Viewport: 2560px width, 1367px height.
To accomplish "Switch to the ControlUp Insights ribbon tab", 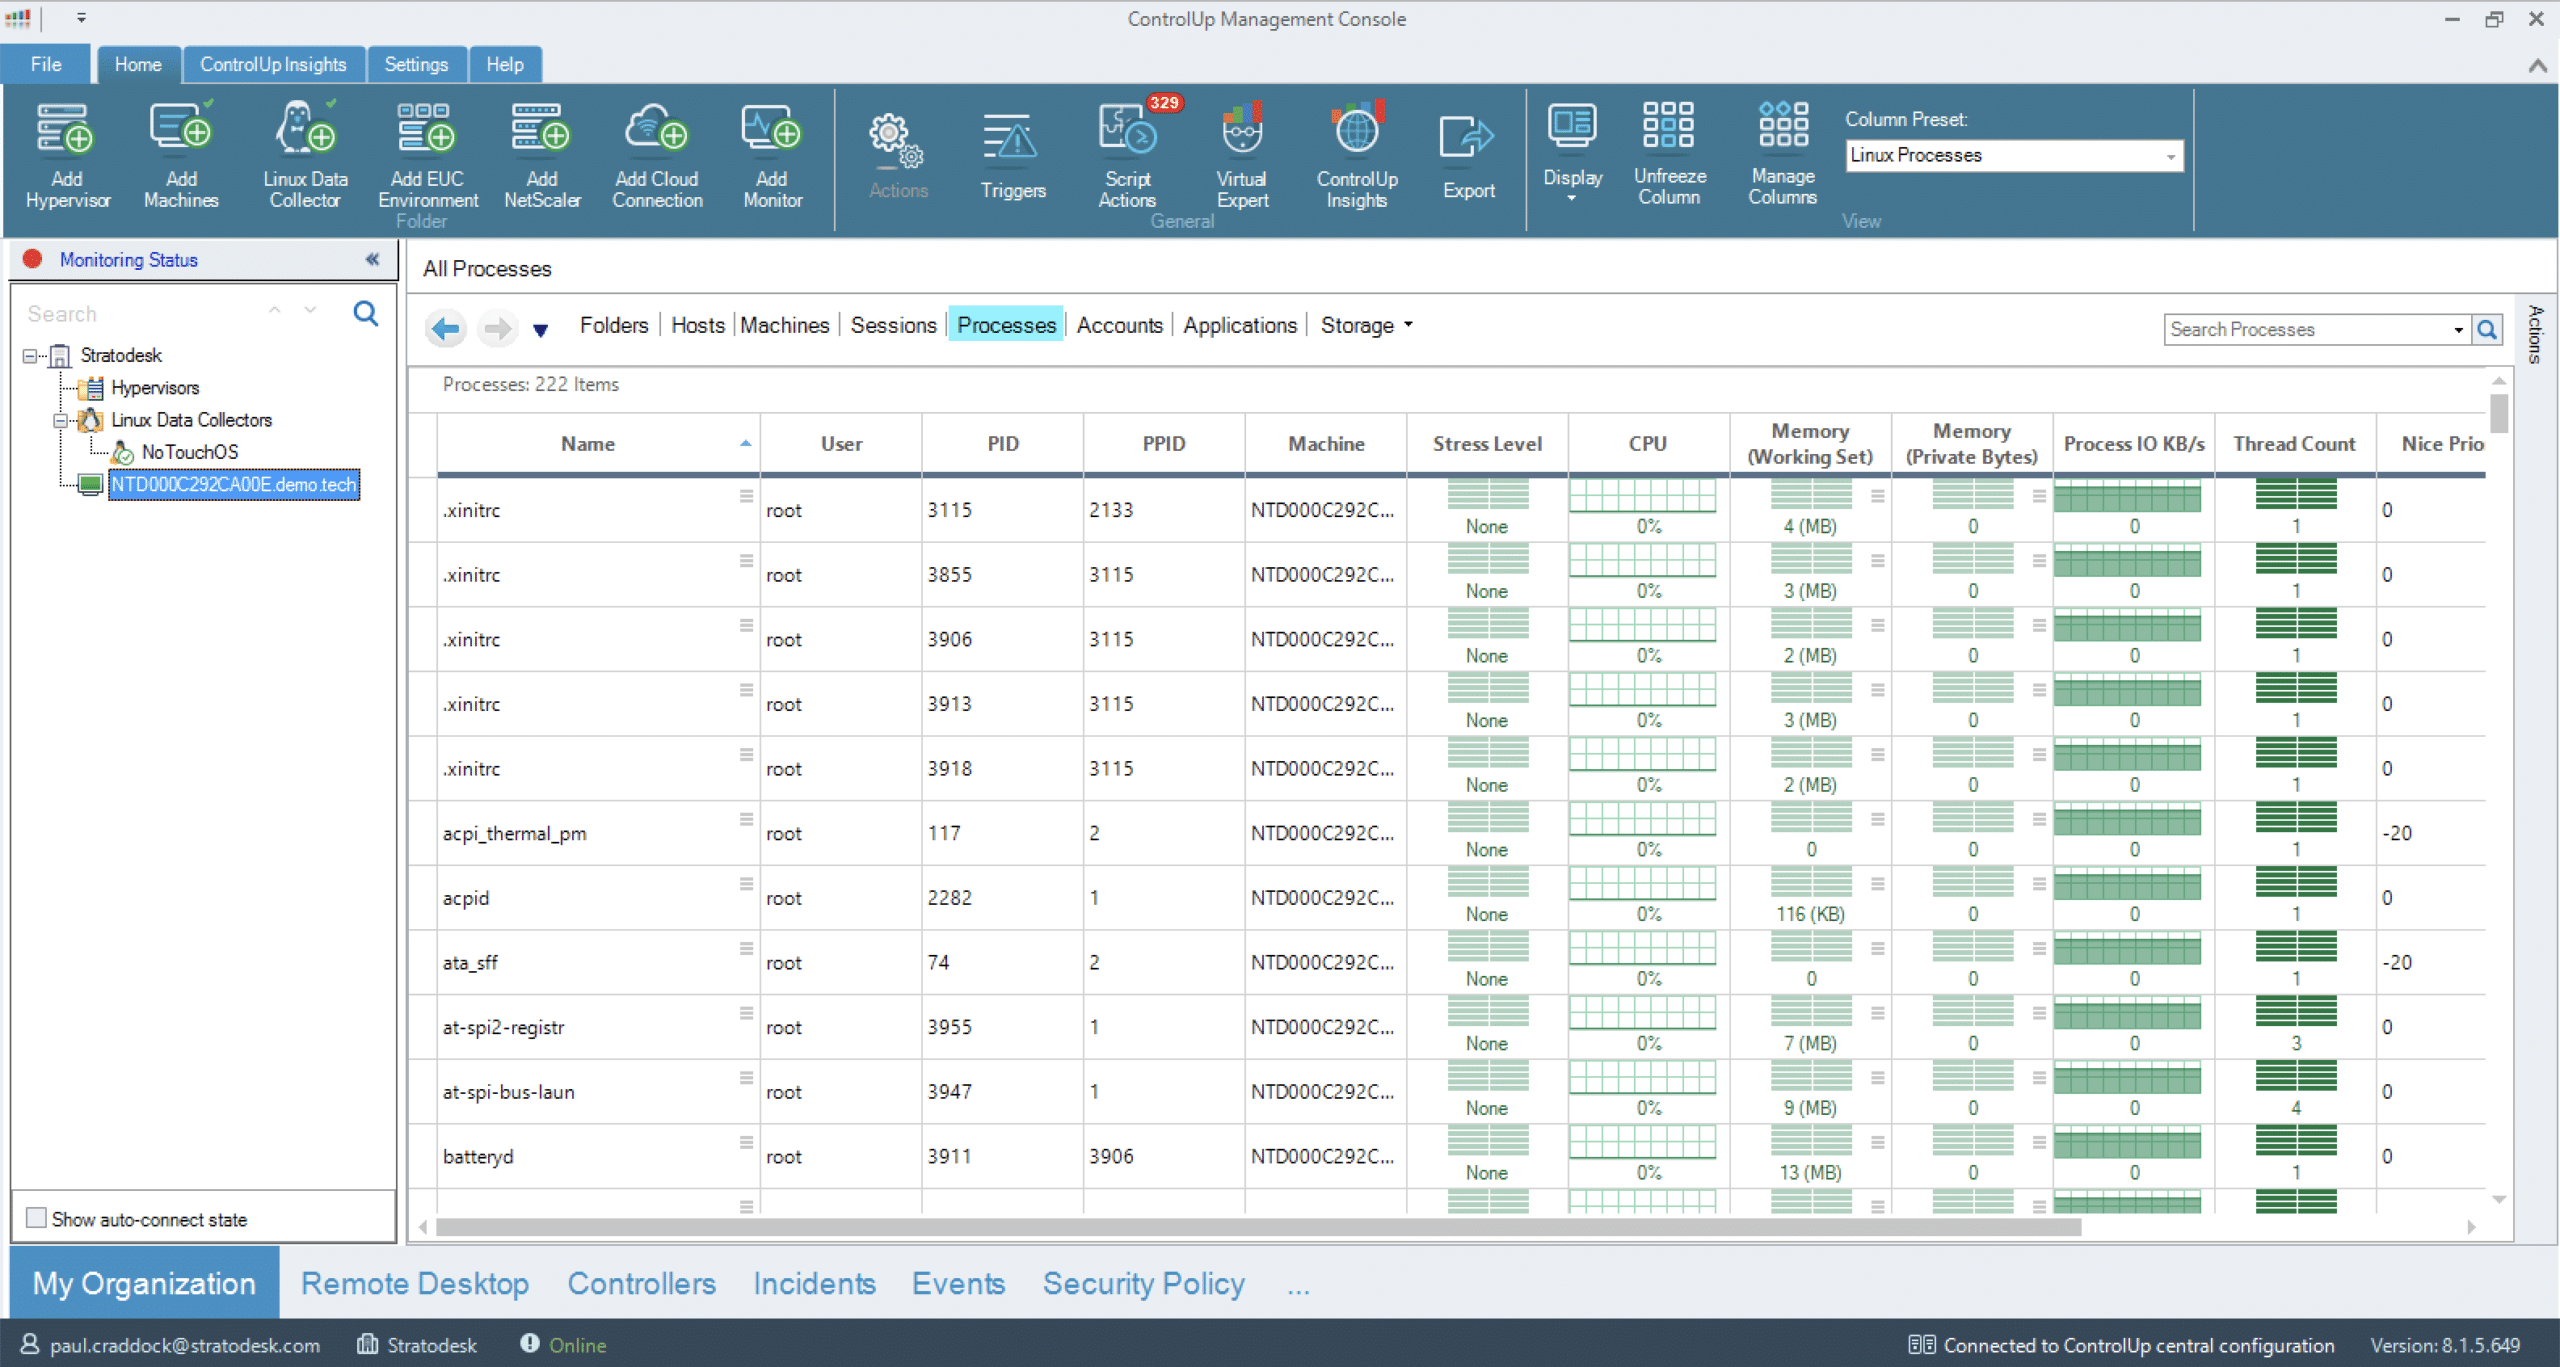I will click(x=273, y=64).
